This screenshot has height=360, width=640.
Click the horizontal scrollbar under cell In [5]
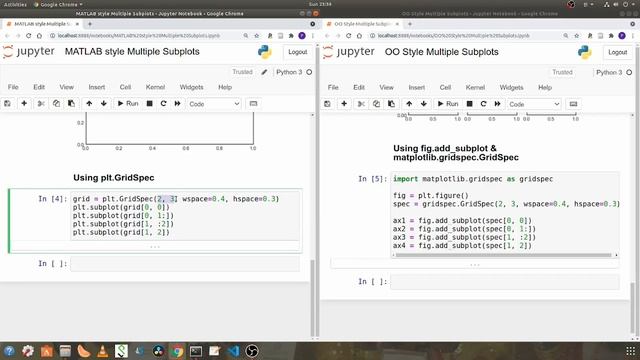tap(503, 255)
